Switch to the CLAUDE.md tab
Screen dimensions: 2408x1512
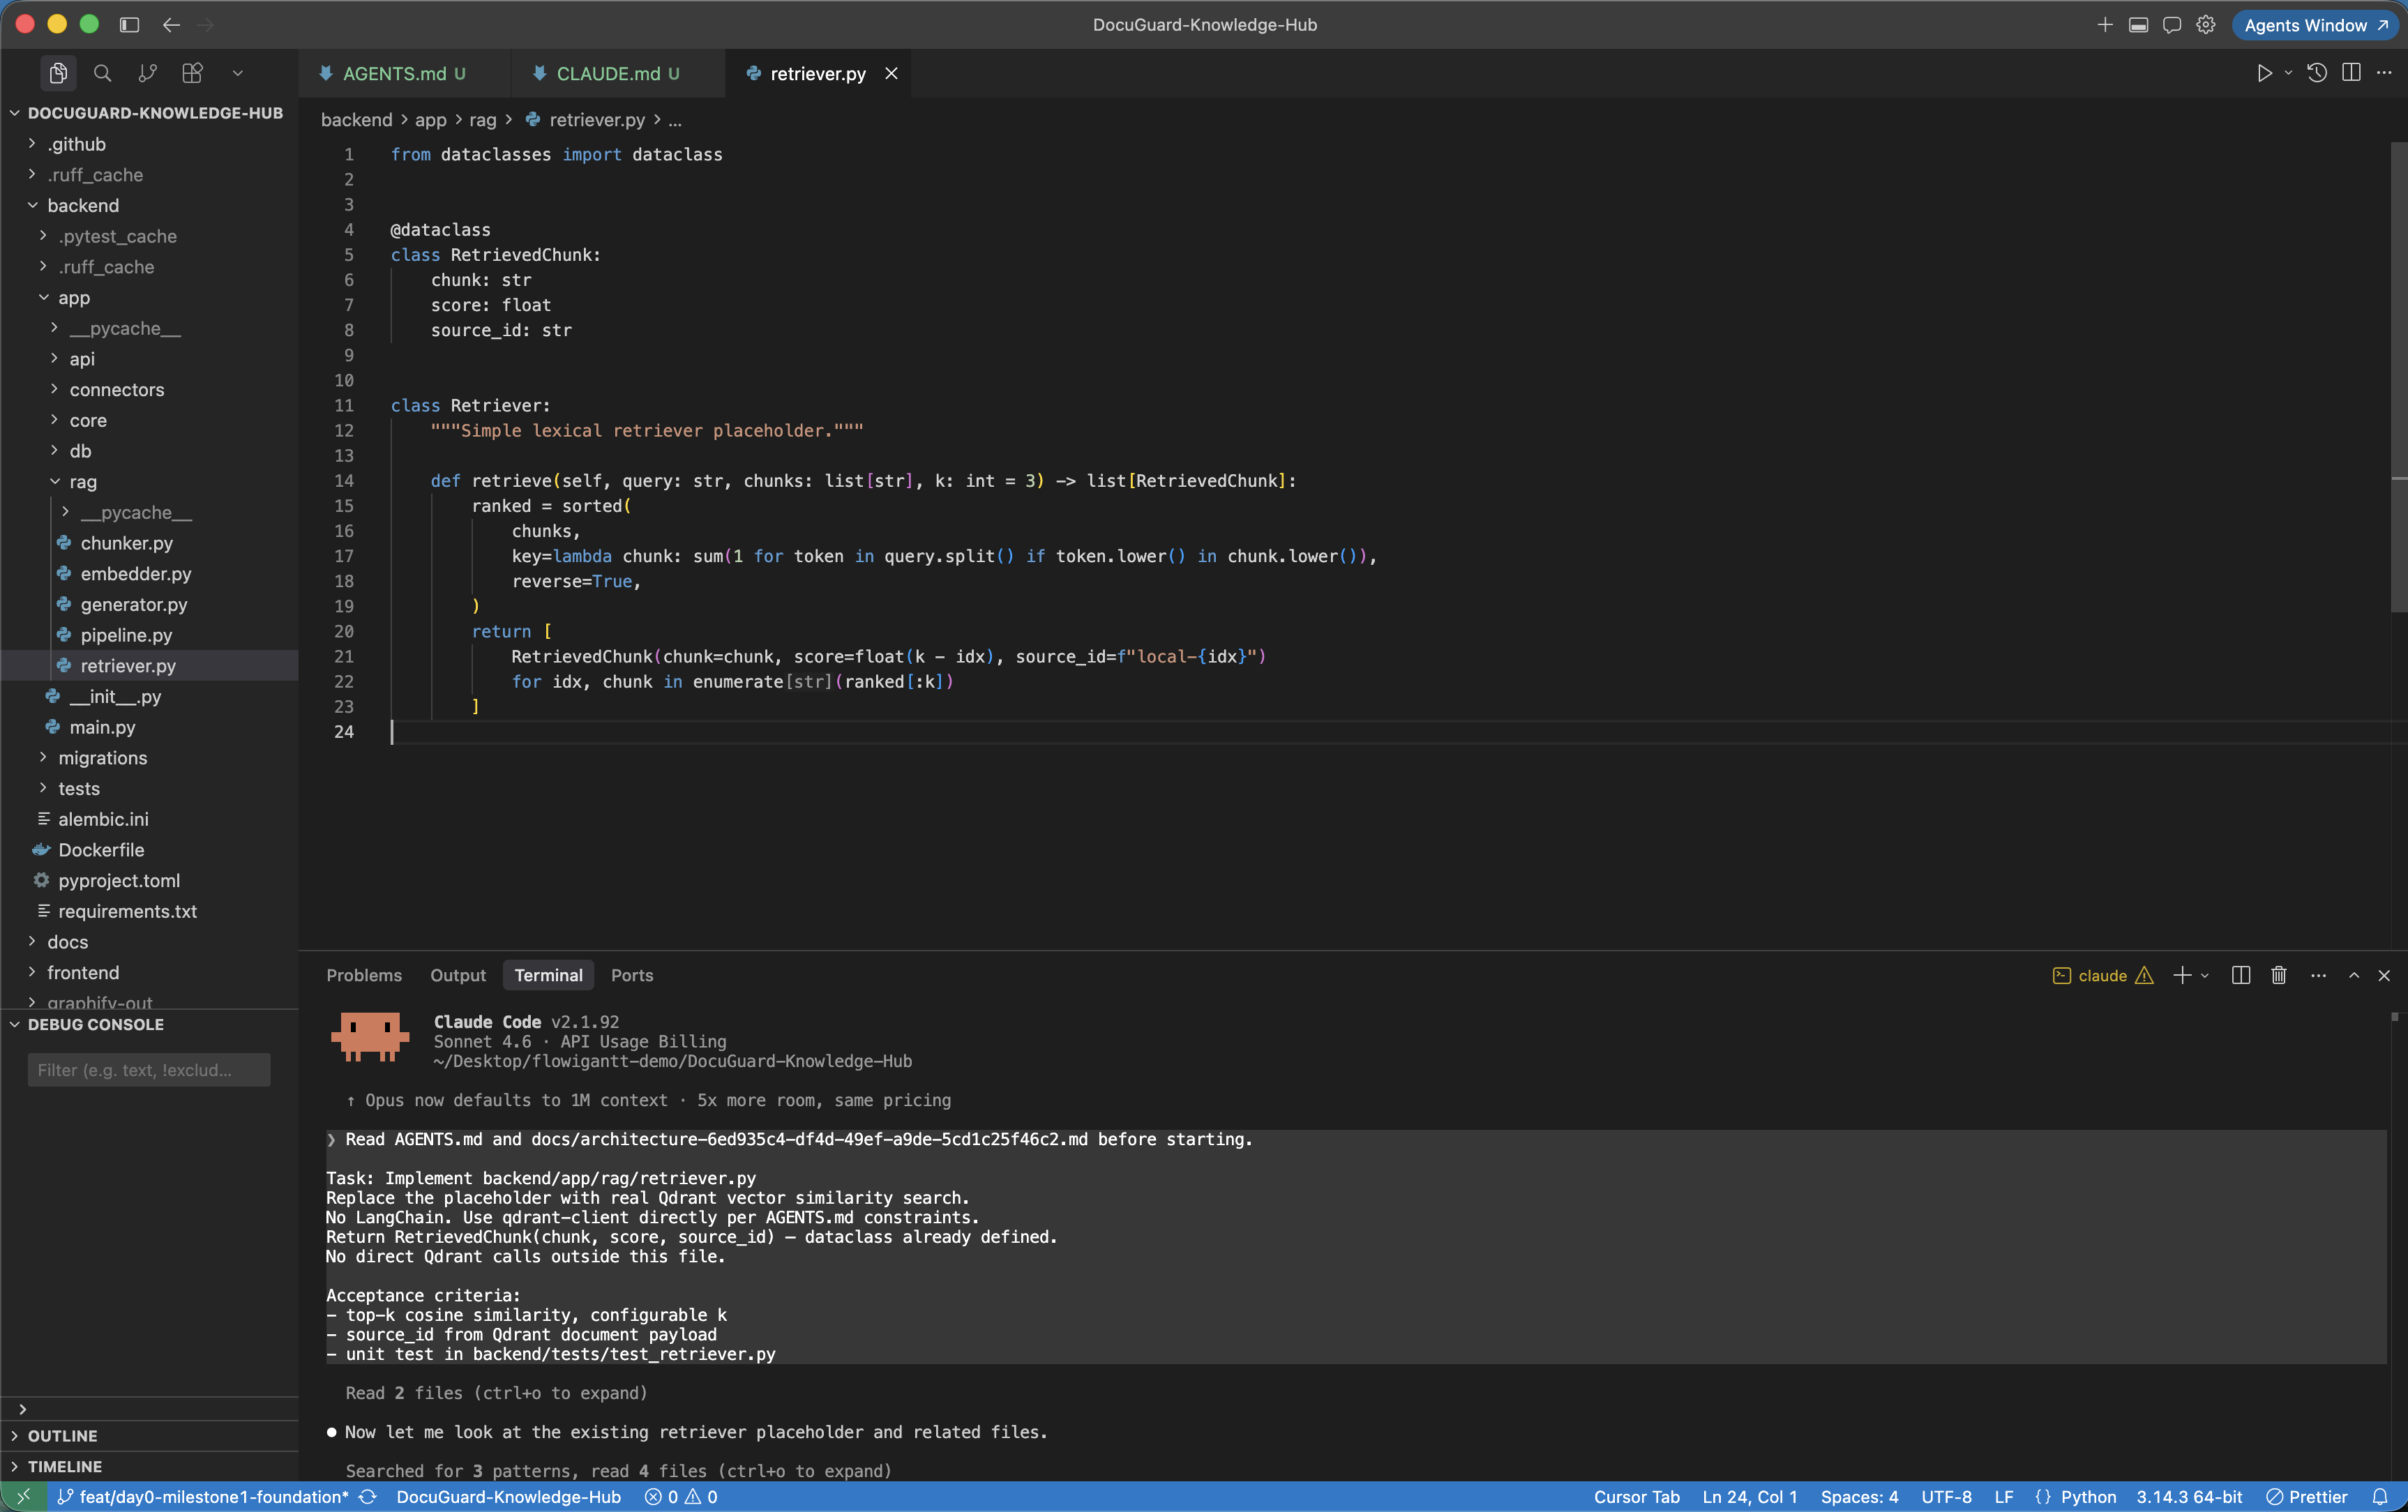617,74
